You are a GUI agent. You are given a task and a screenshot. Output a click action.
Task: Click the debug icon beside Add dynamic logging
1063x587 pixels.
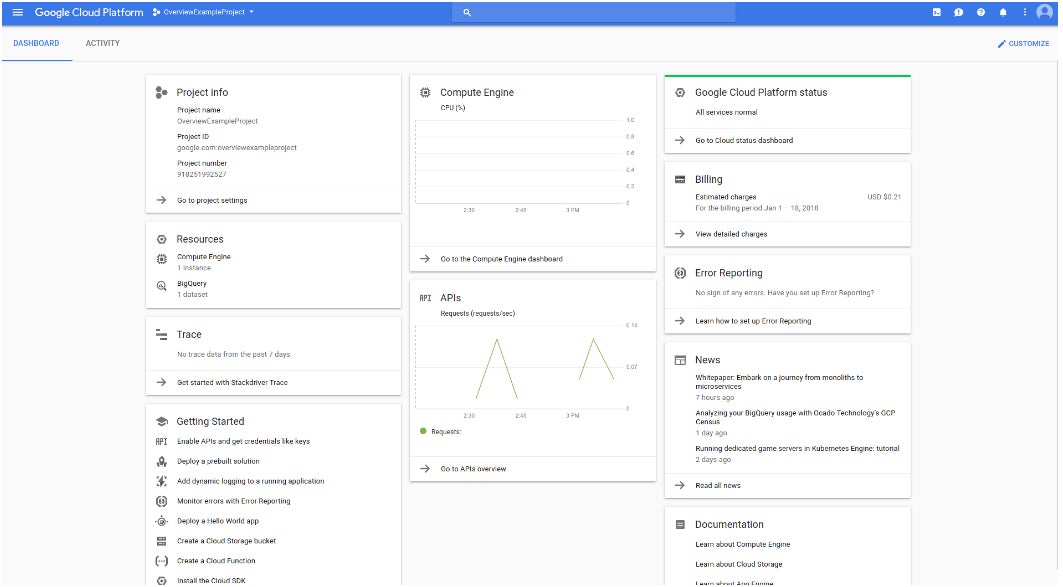(x=161, y=481)
